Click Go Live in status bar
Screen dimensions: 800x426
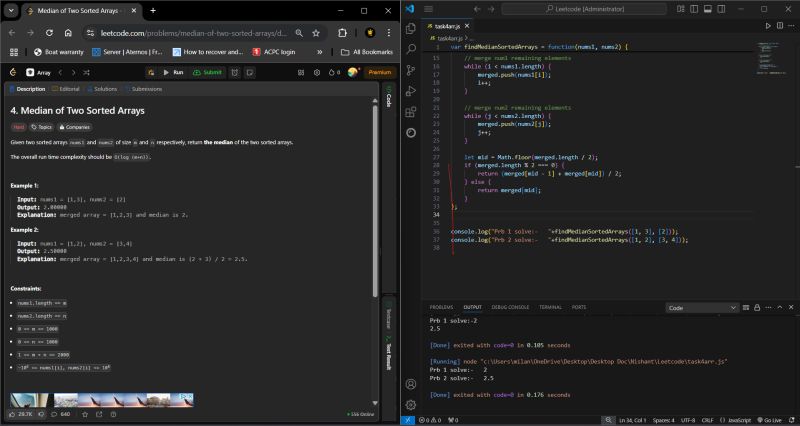[769, 420]
